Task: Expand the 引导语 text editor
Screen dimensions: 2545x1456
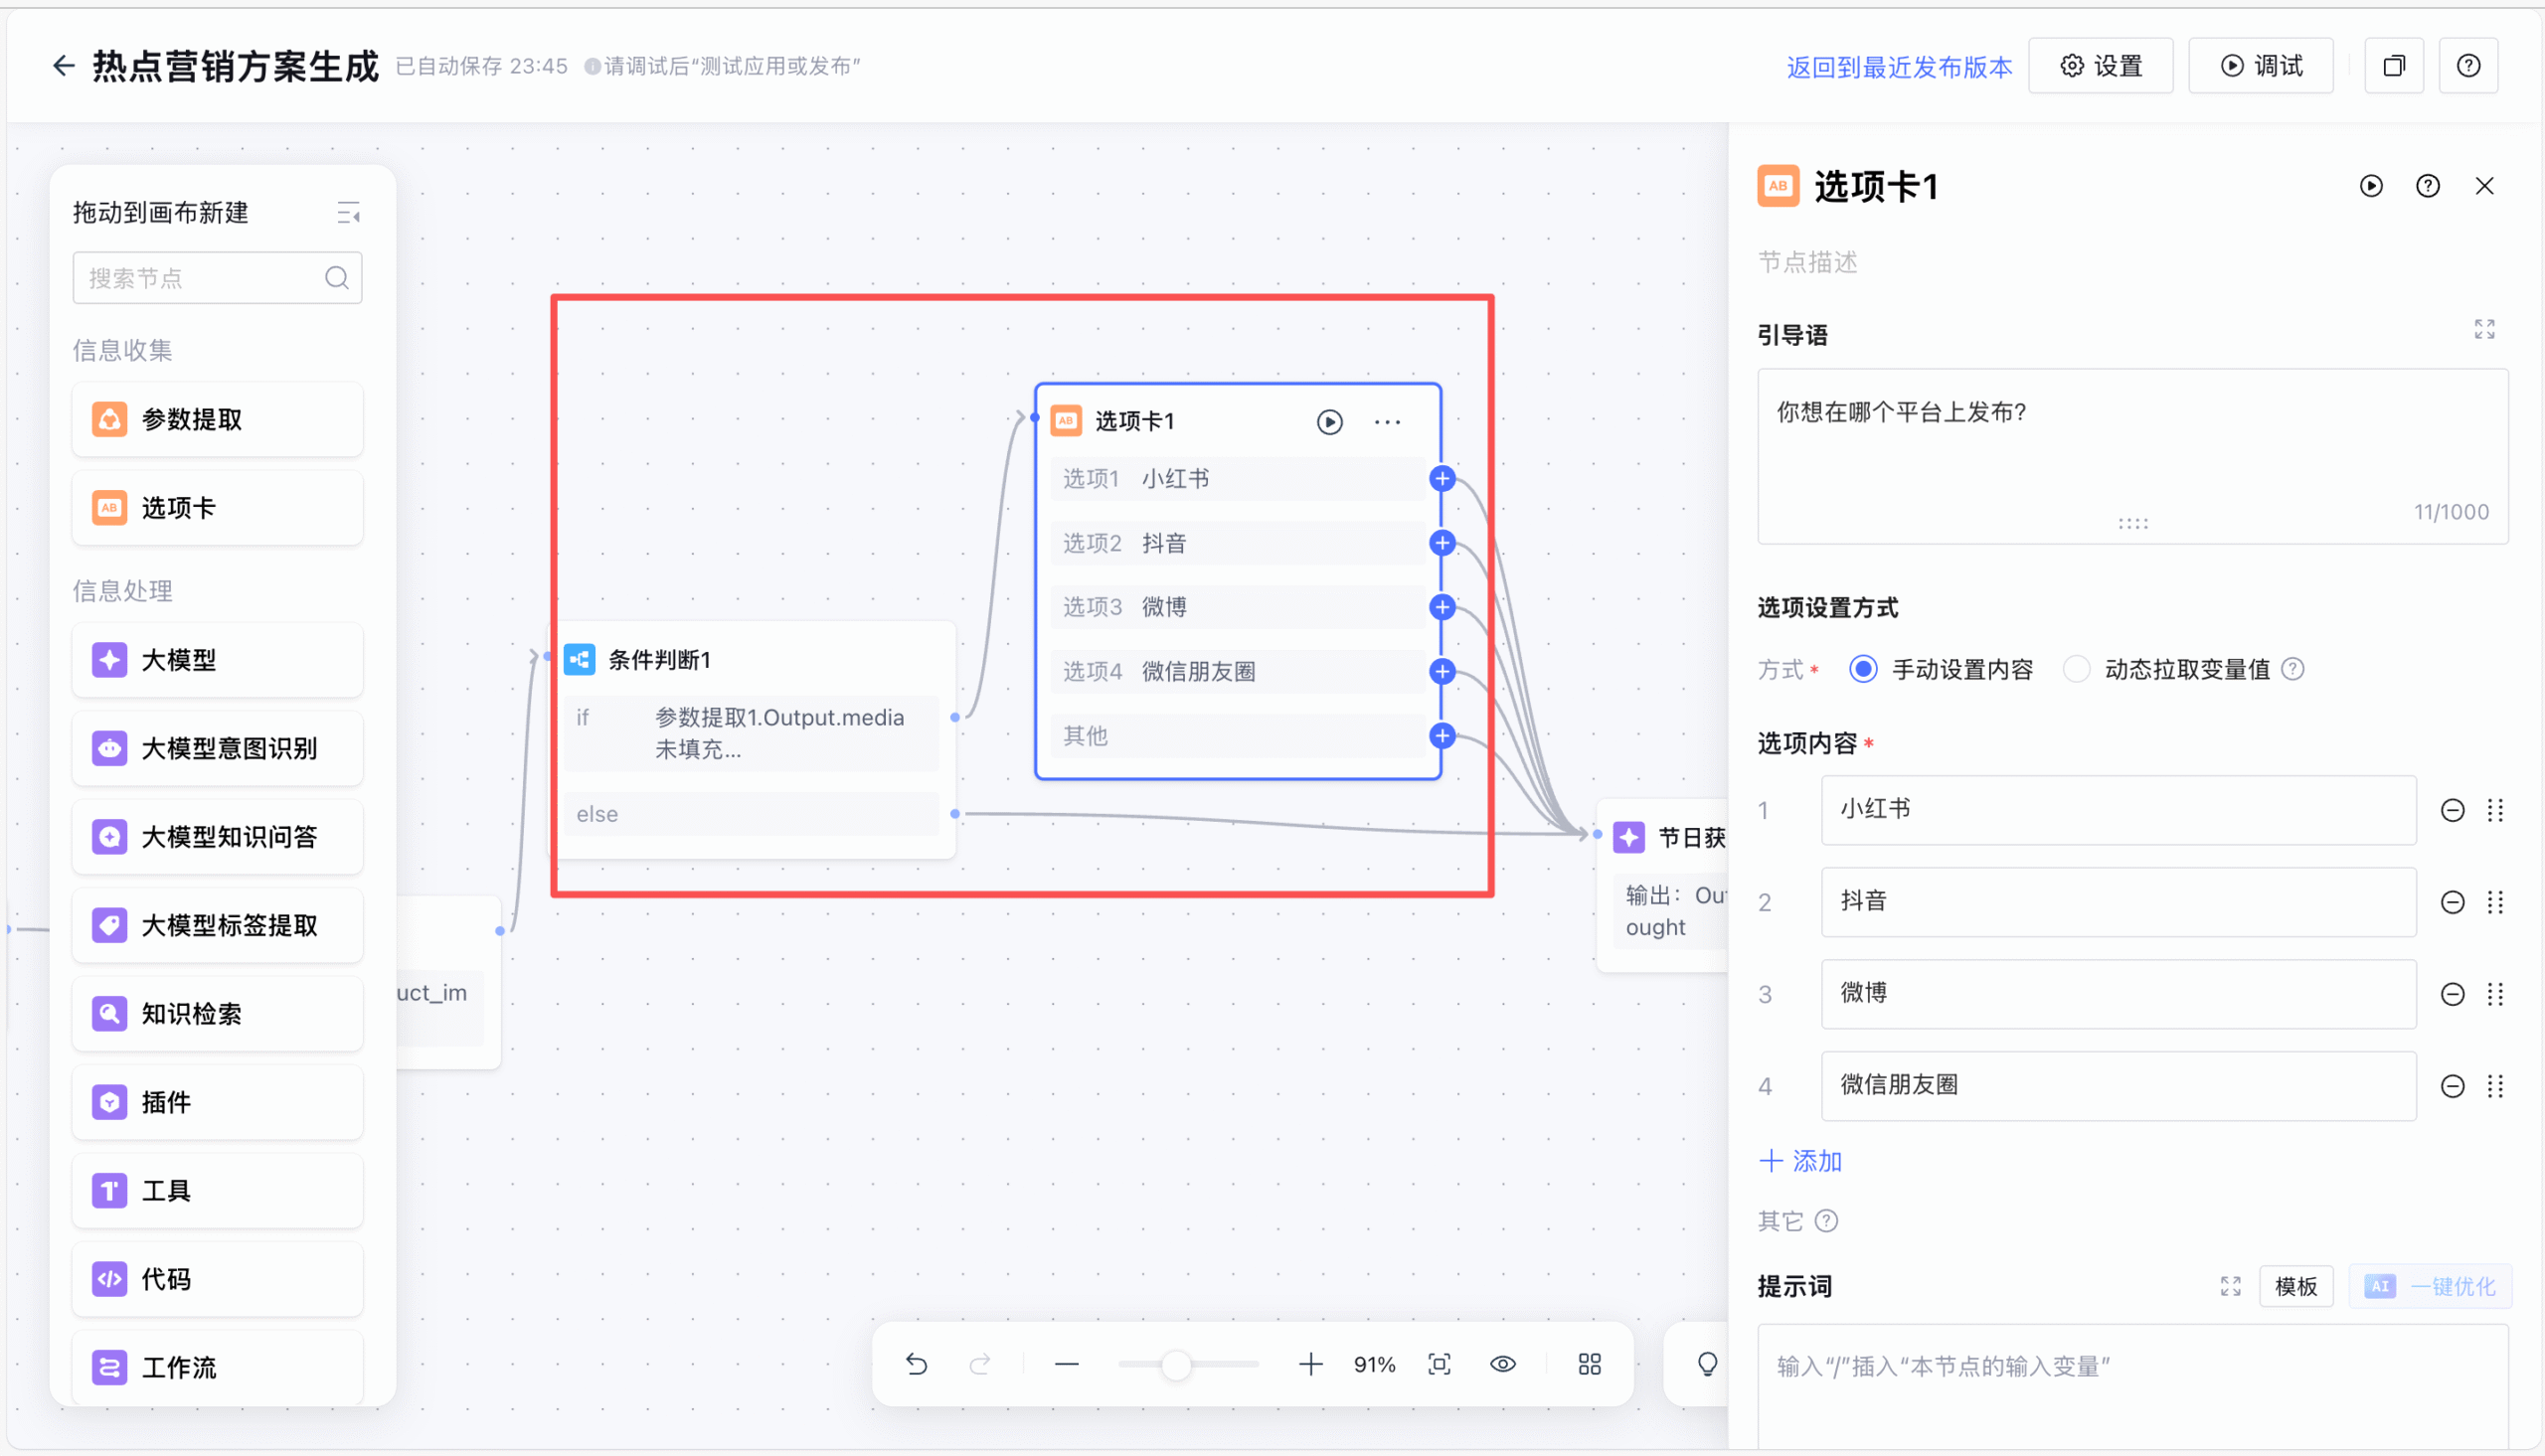Action: tap(2484, 330)
